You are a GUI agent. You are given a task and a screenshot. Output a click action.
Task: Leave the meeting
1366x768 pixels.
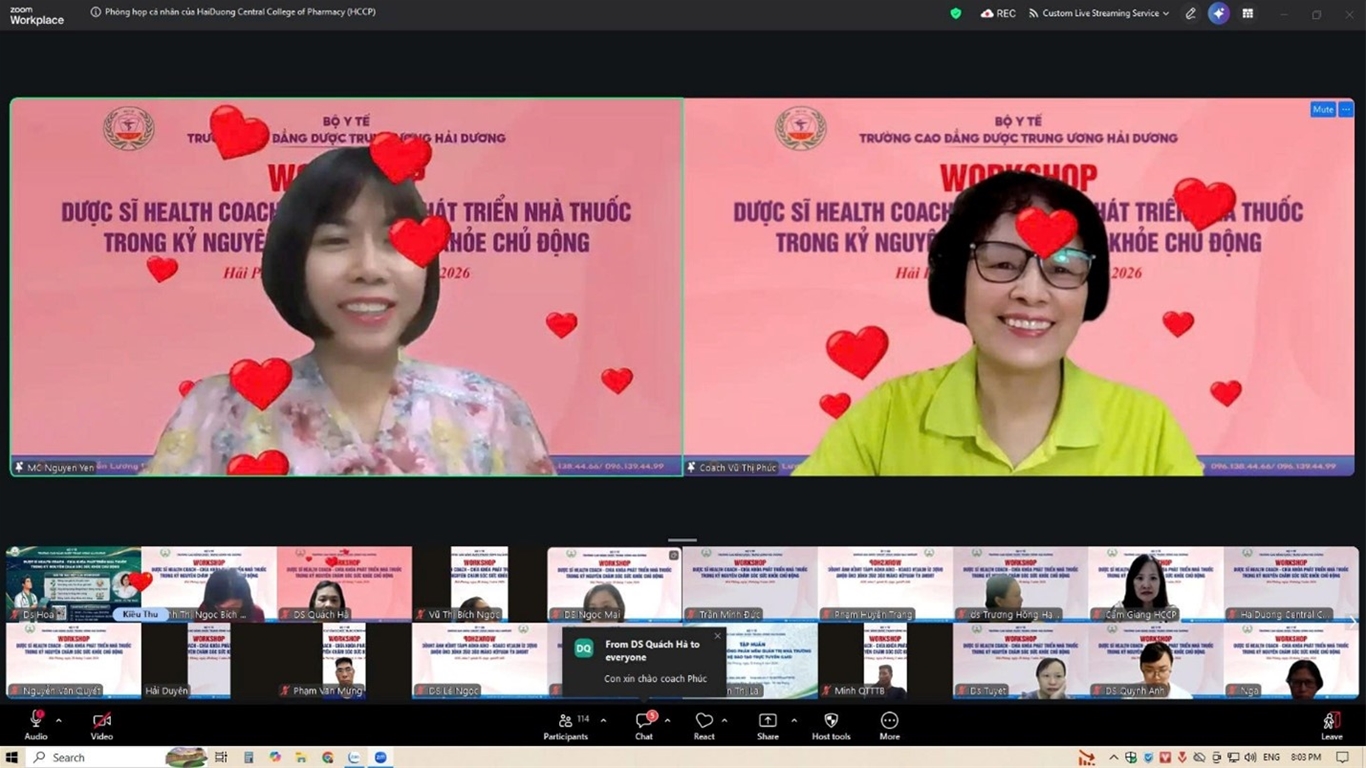coord(1331,726)
